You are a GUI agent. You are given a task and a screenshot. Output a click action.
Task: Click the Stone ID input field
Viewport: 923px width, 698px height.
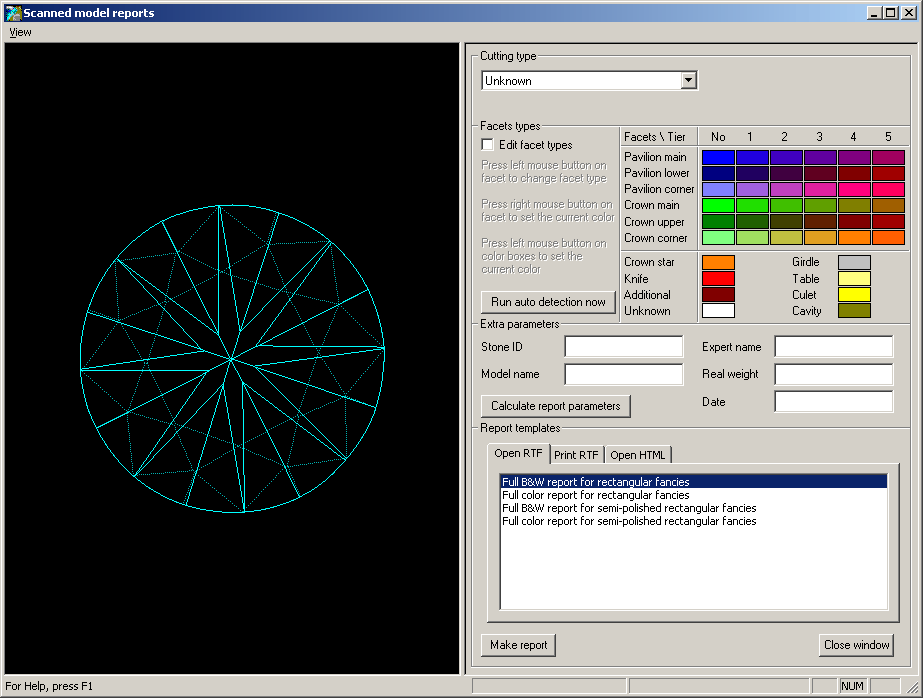623,347
